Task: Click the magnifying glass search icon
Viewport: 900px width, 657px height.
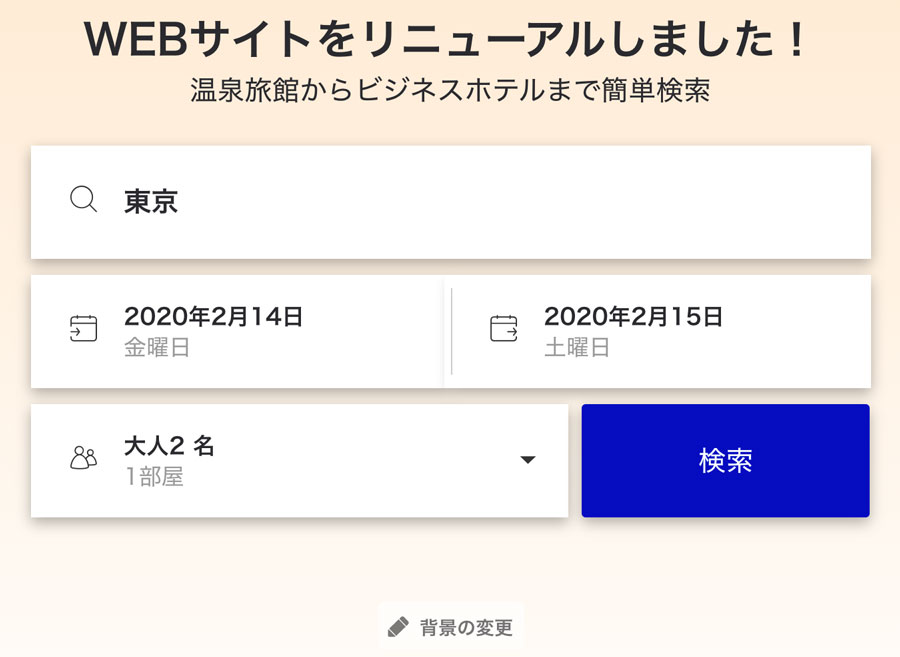Action: [83, 200]
